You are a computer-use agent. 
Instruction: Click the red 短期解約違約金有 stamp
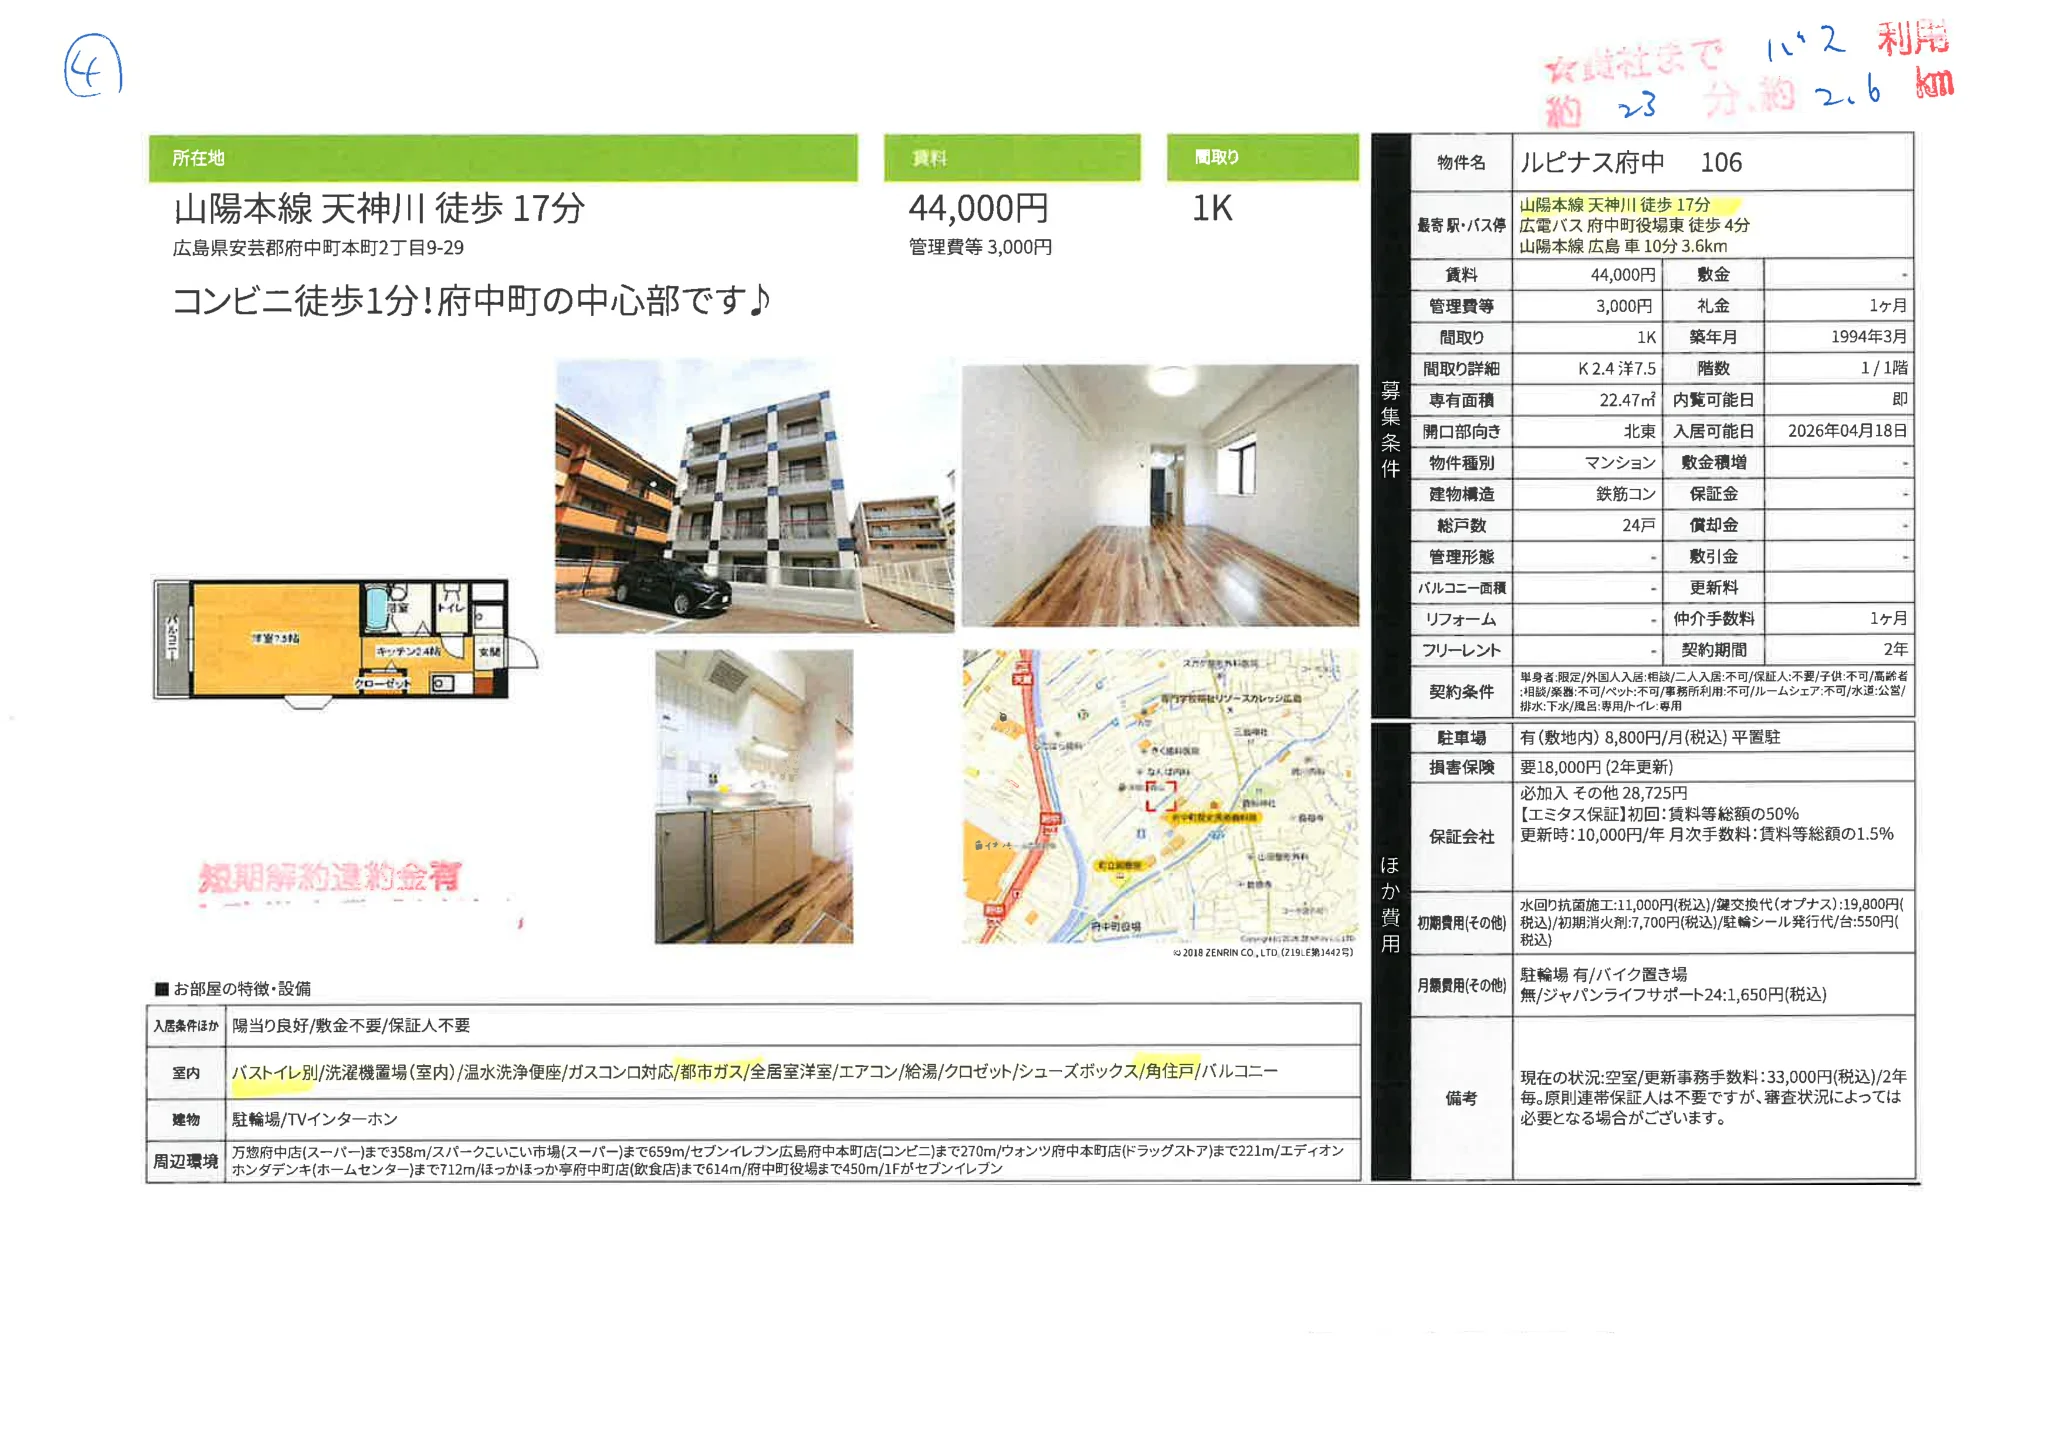point(330,878)
